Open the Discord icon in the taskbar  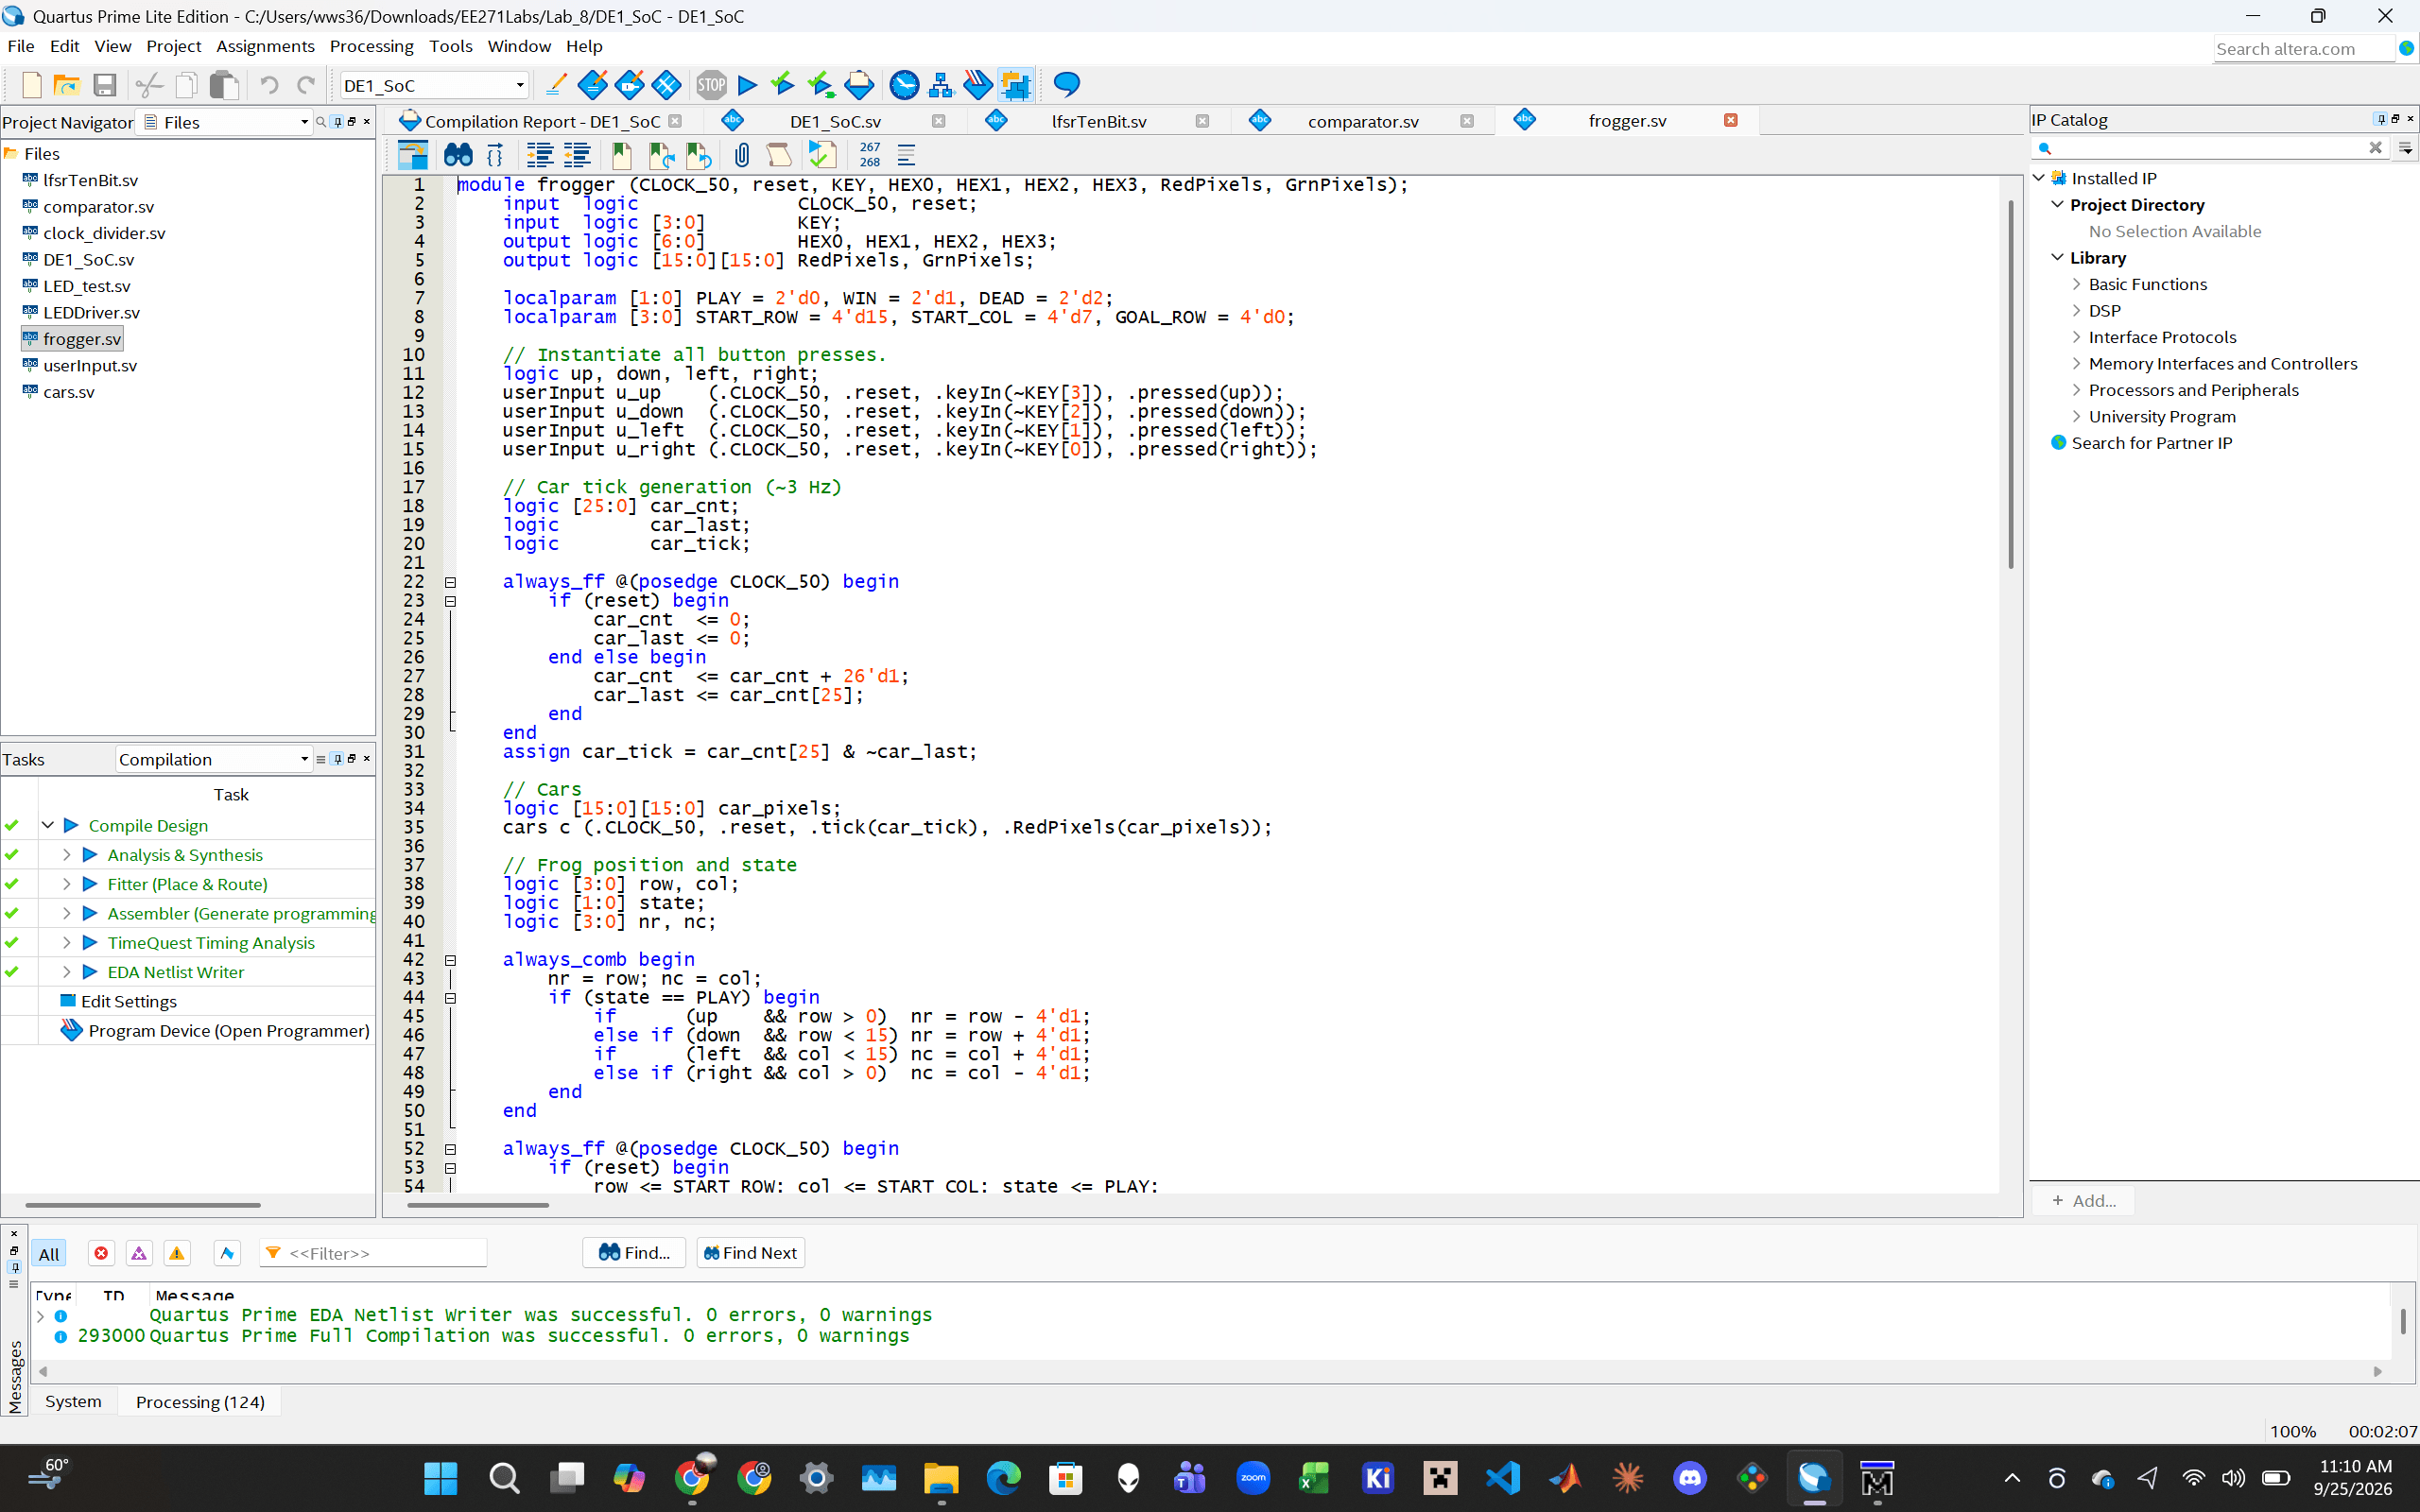tap(1689, 1477)
